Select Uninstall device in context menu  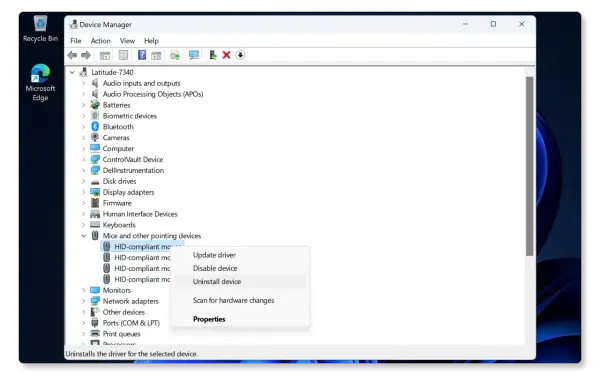[x=240, y=281]
